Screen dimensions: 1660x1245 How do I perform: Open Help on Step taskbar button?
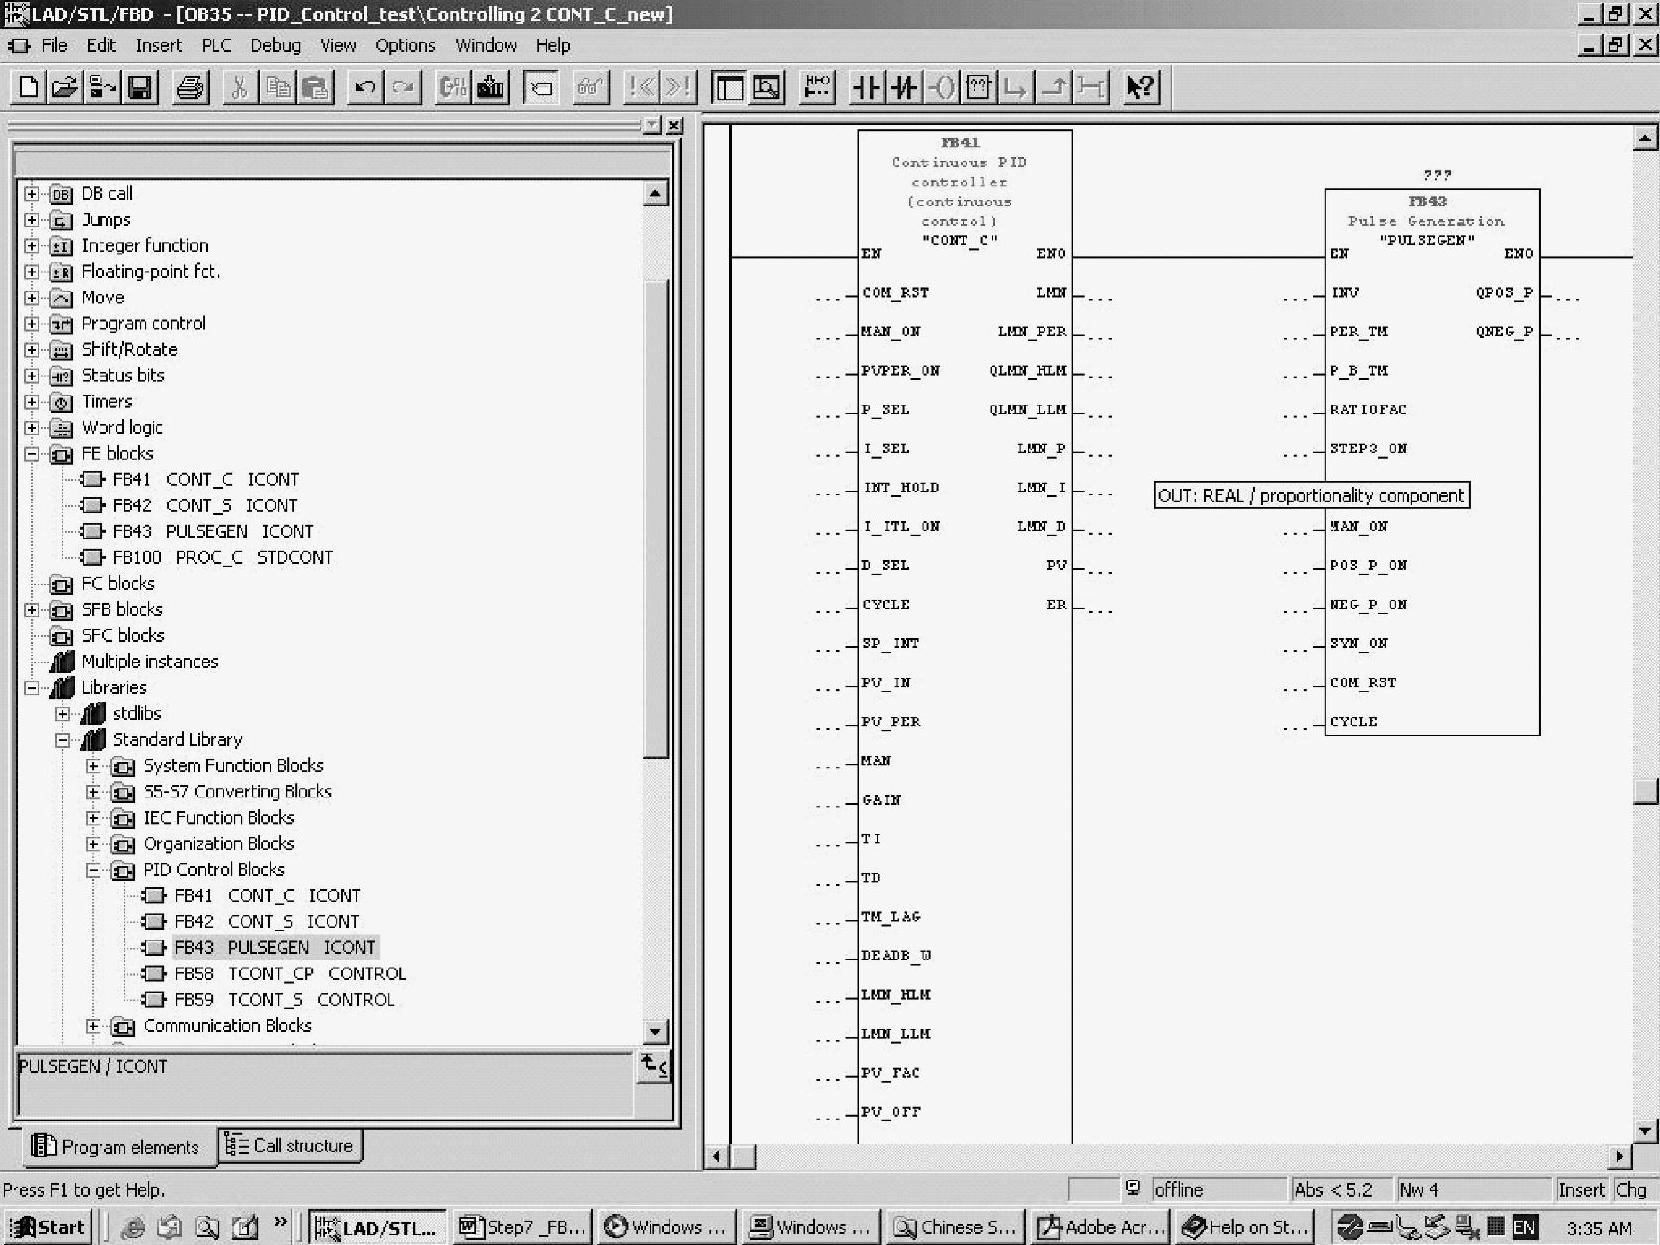coord(1245,1227)
